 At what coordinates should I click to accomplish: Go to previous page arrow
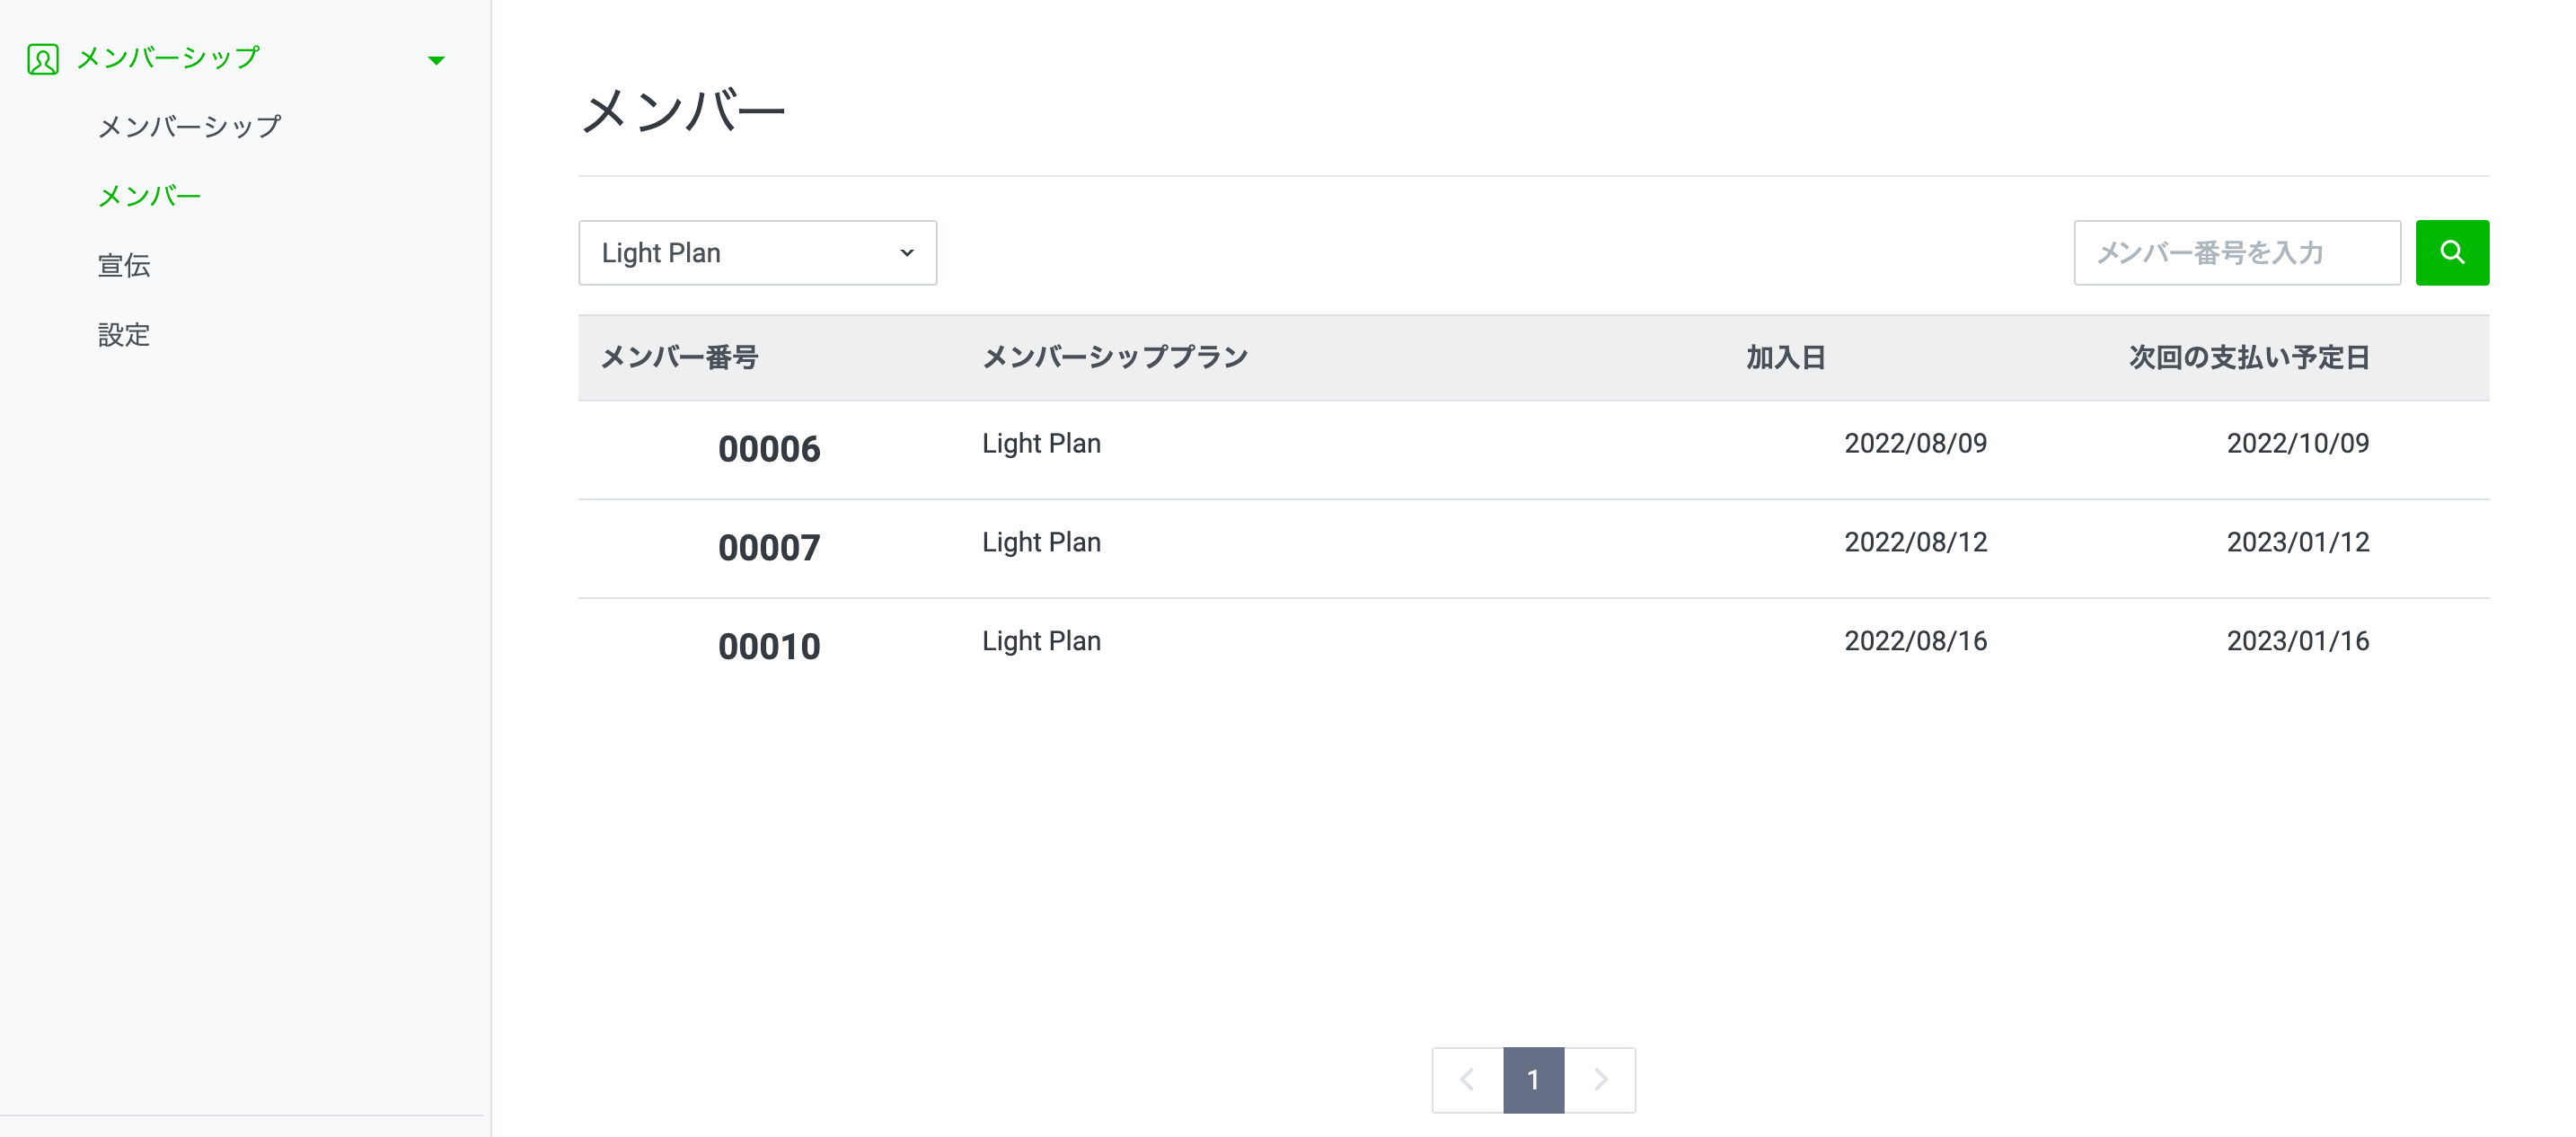pyautogui.click(x=1467, y=1079)
